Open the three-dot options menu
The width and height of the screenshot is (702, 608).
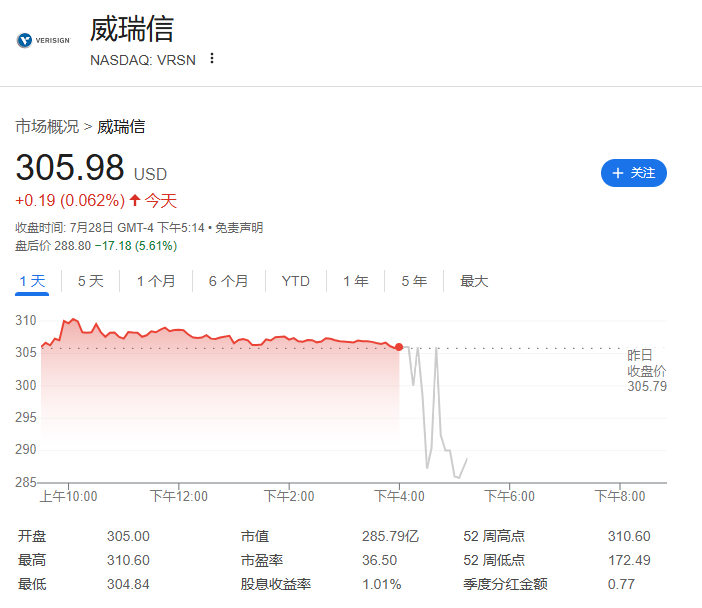click(212, 59)
